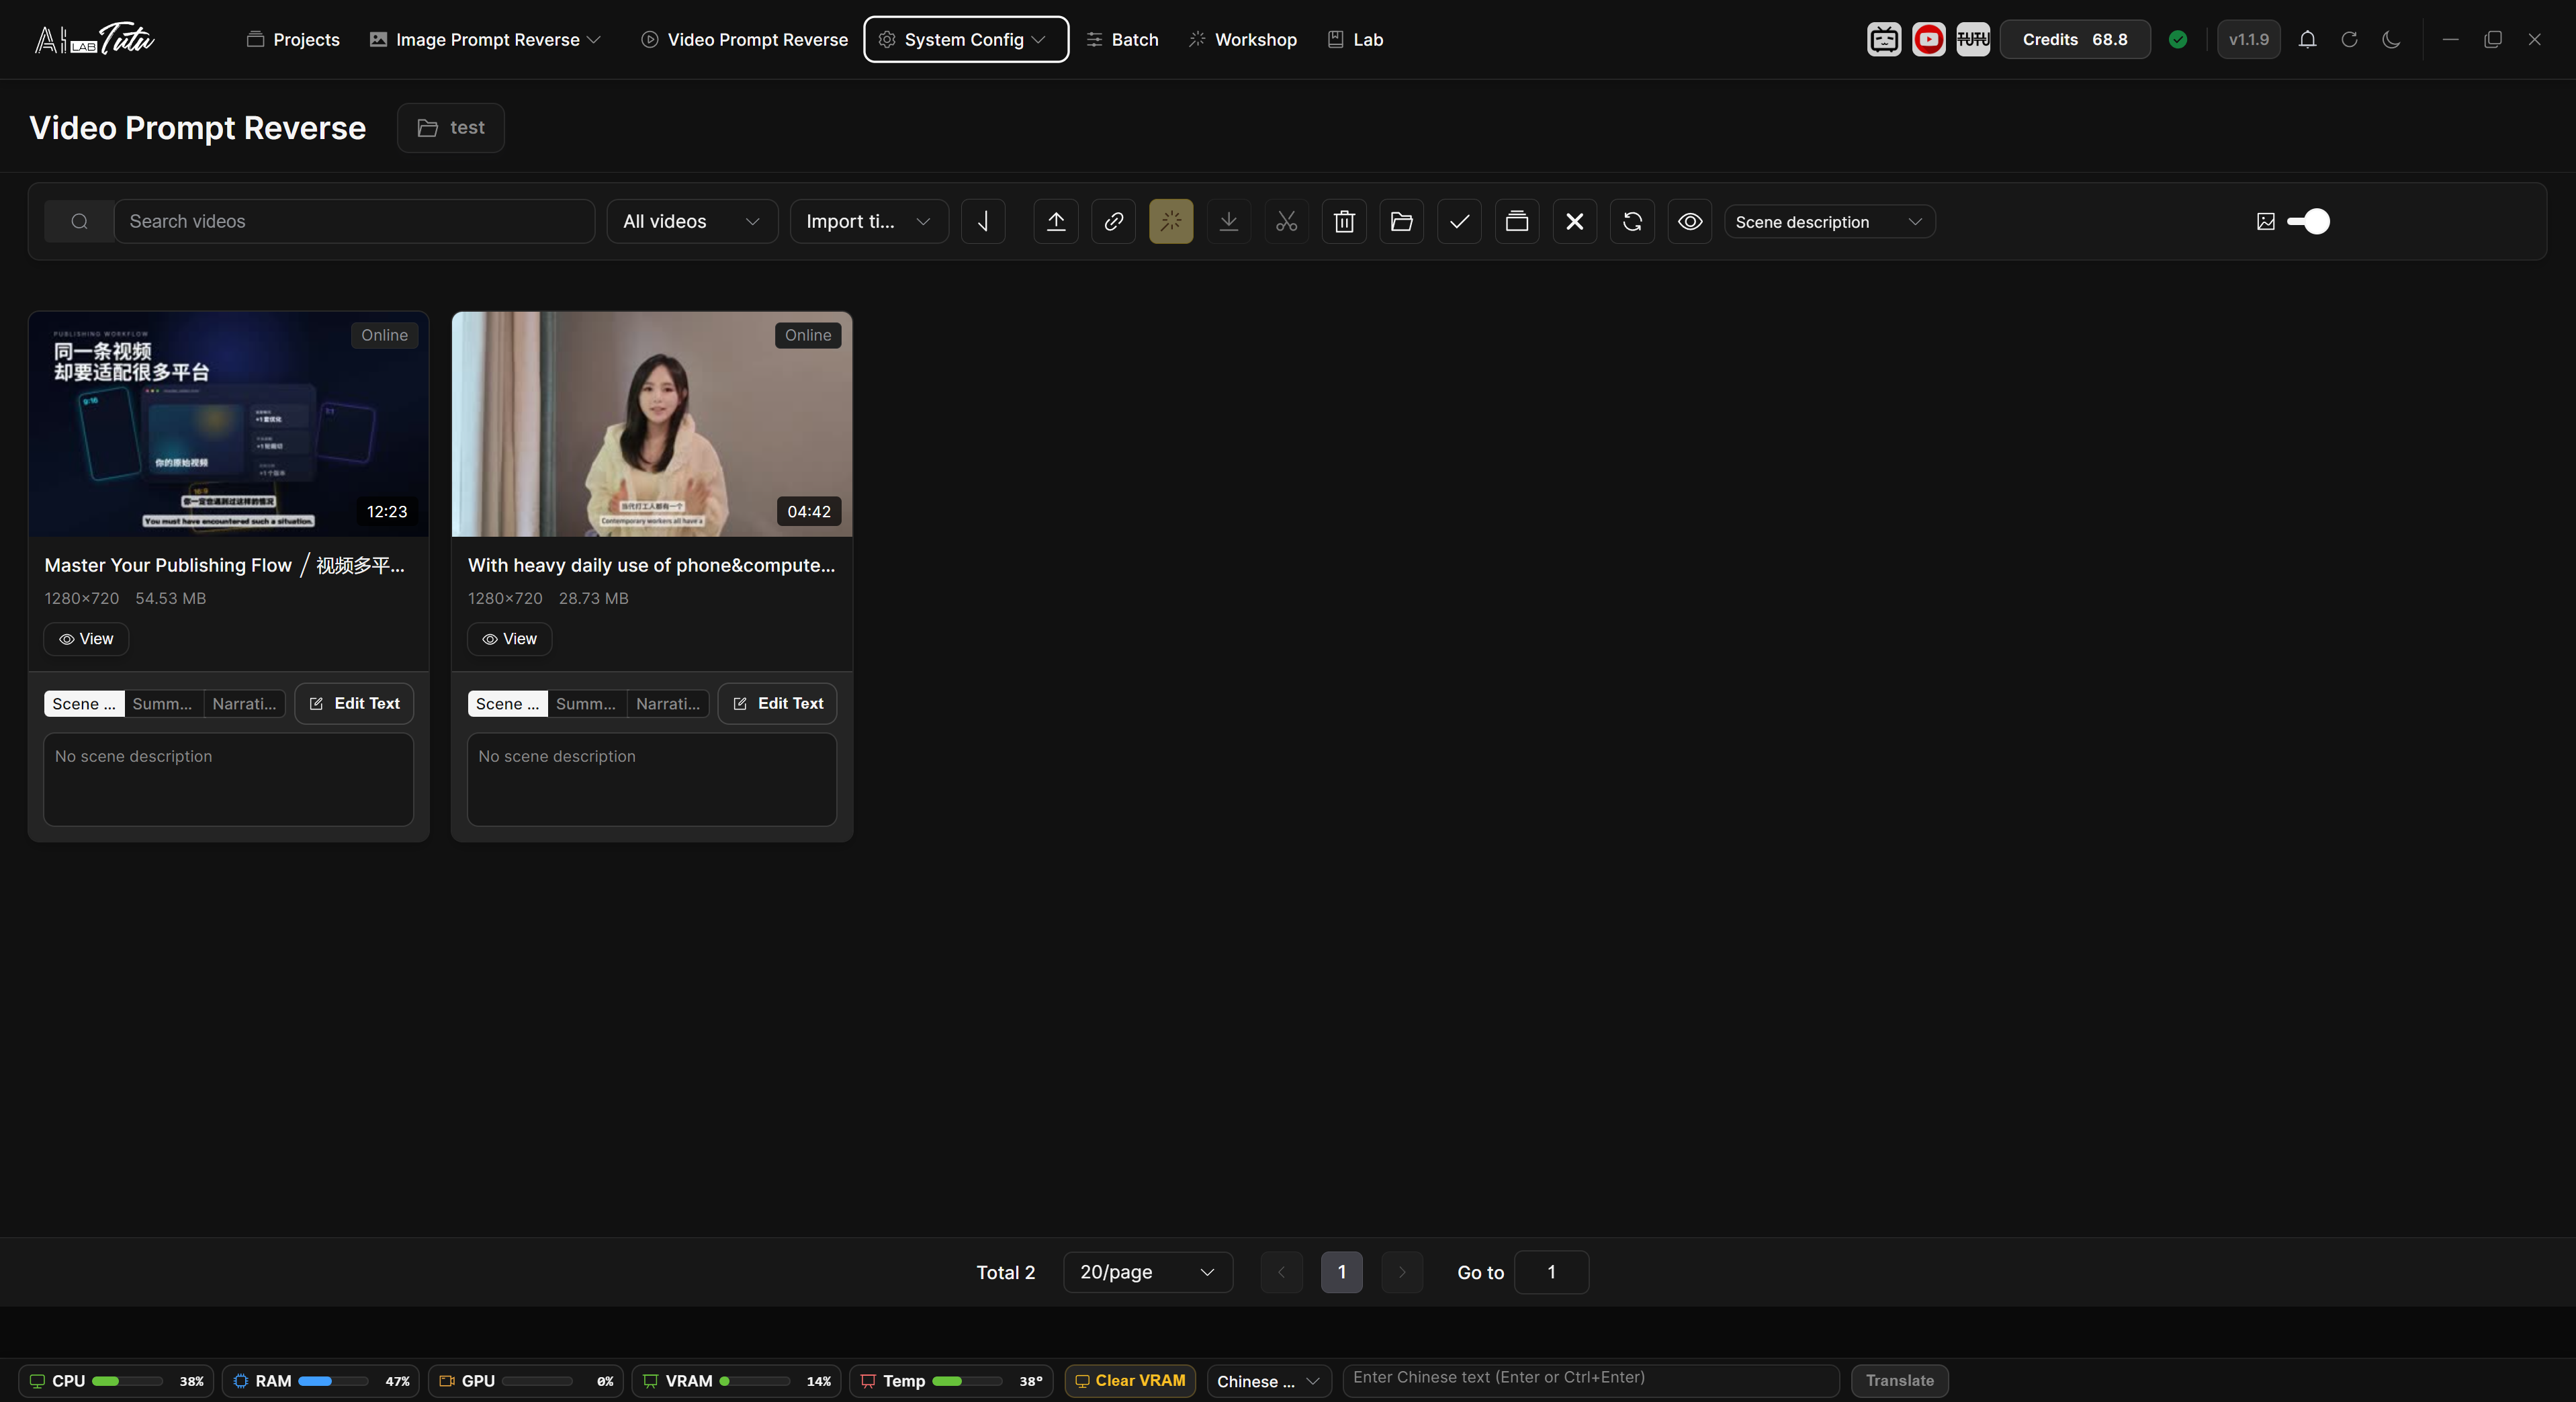2576x1402 pixels.
Task: Click the green status check icon
Action: click(x=2178, y=39)
